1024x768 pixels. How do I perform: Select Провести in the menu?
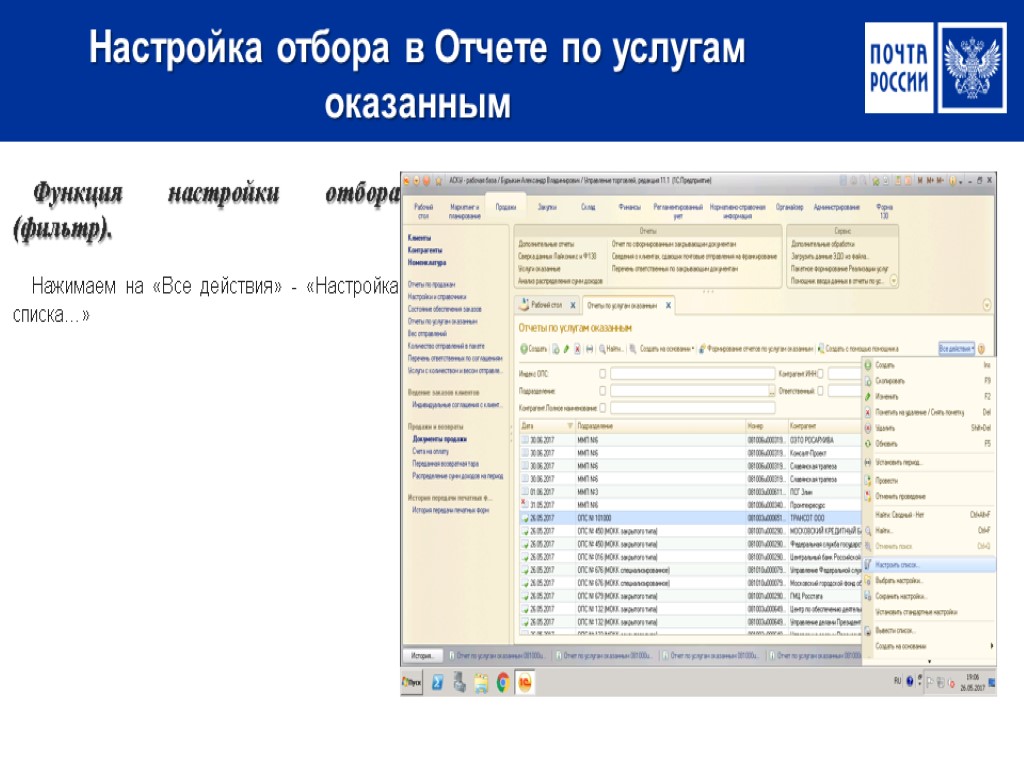click(x=929, y=481)
